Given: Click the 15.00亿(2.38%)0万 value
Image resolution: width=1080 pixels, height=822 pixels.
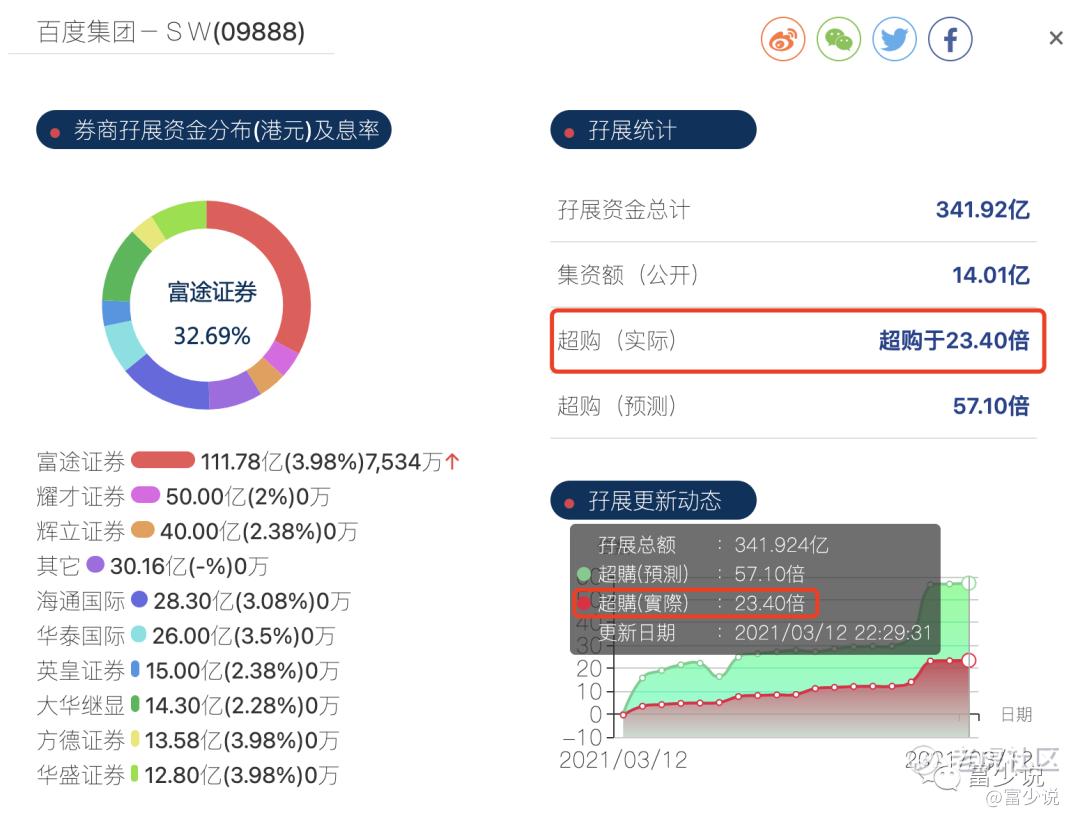Looking at the screenshot, I should tap(242, 670).
